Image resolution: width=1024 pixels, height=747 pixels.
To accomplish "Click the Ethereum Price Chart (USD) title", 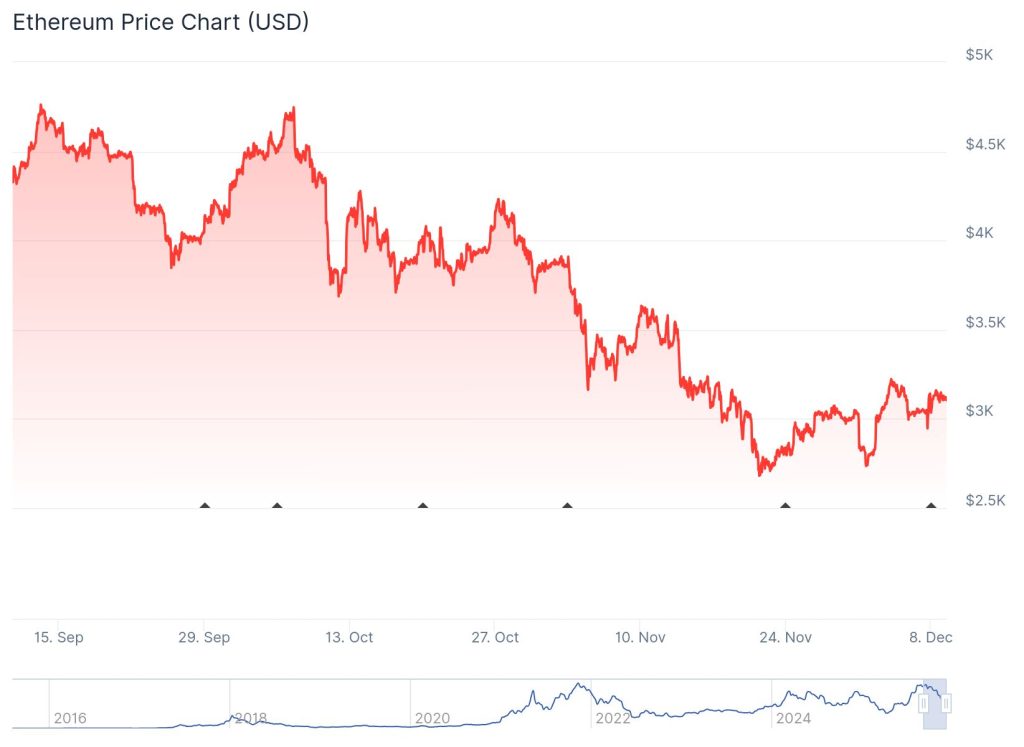I will tap(160, 22).
